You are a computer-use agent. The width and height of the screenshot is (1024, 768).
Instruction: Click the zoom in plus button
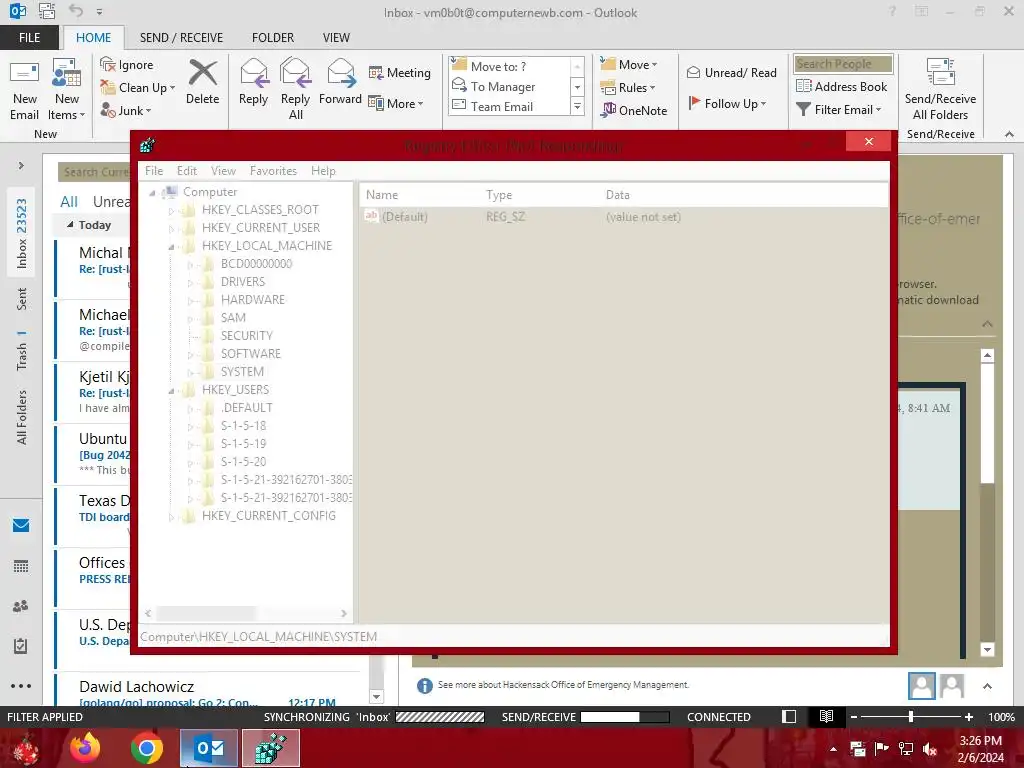969,716
